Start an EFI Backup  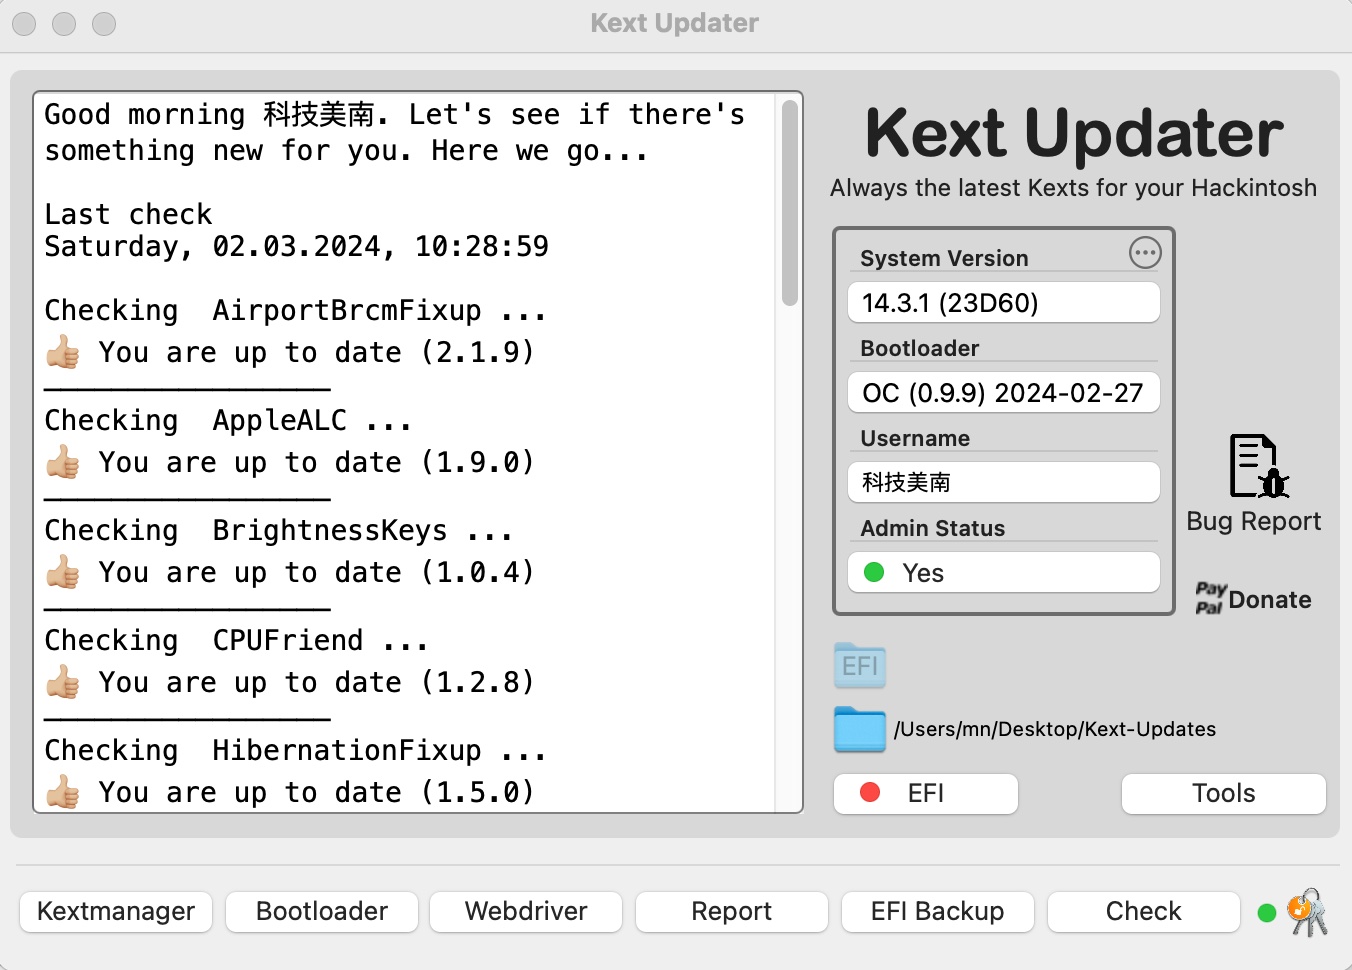pos(938,912)
